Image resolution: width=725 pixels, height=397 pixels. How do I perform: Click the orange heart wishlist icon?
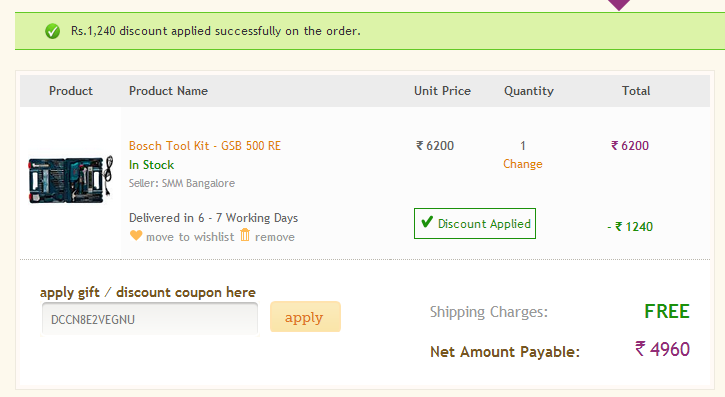[136, 235]
